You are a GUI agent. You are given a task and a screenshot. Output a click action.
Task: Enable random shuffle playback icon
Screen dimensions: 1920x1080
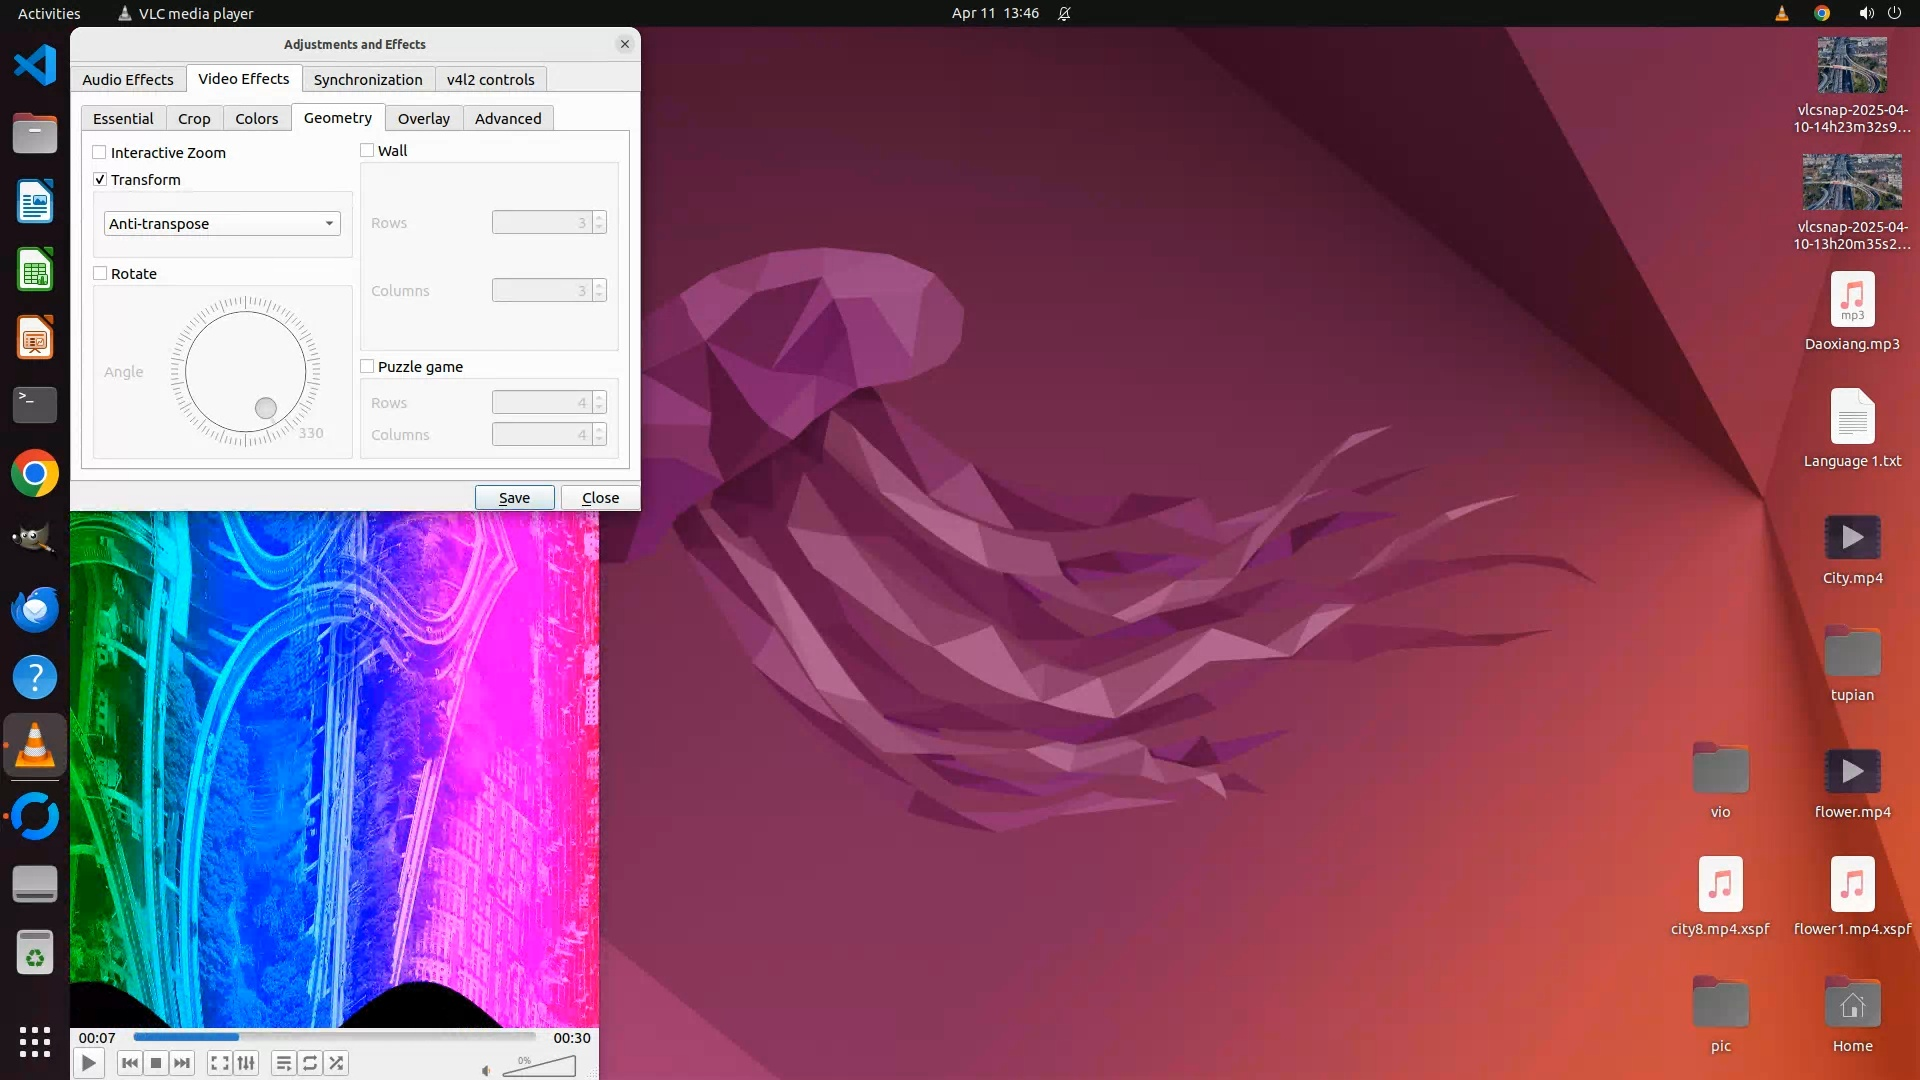click(x=337, y=1063)
